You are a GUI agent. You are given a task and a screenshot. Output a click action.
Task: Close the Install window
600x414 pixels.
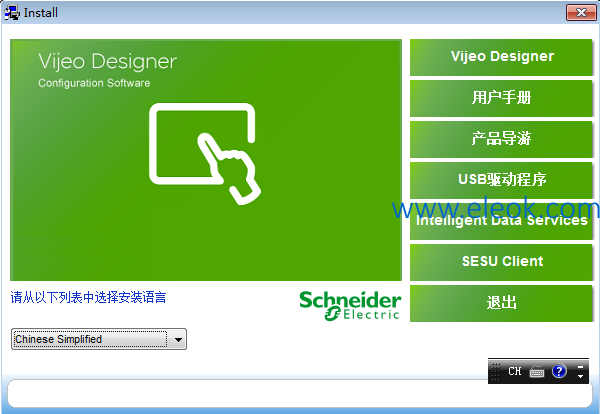coord(581,13)
